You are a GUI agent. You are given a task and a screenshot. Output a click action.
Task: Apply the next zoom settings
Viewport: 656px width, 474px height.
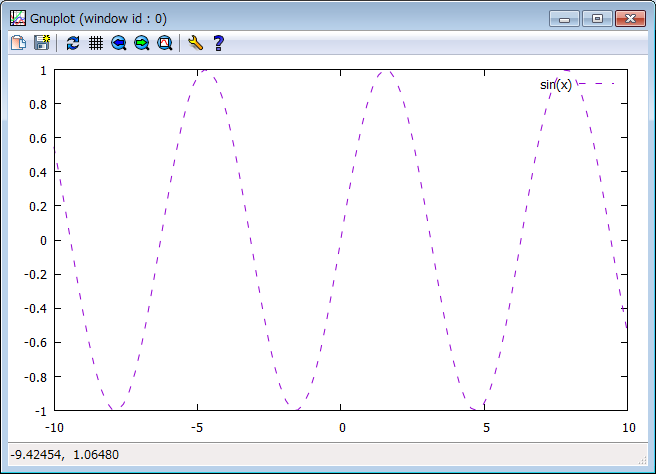[x=142, y=43]
